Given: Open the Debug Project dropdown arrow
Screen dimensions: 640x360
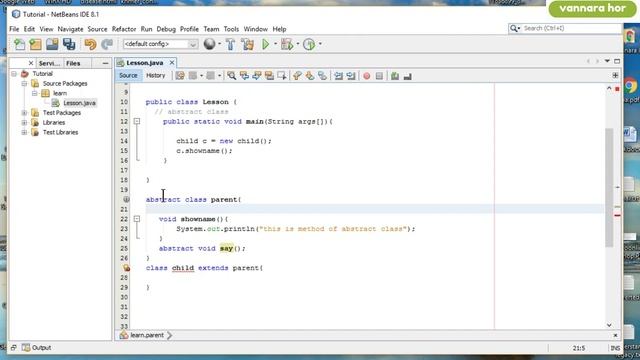Looking at the screenshot, I should coord(298,44).
